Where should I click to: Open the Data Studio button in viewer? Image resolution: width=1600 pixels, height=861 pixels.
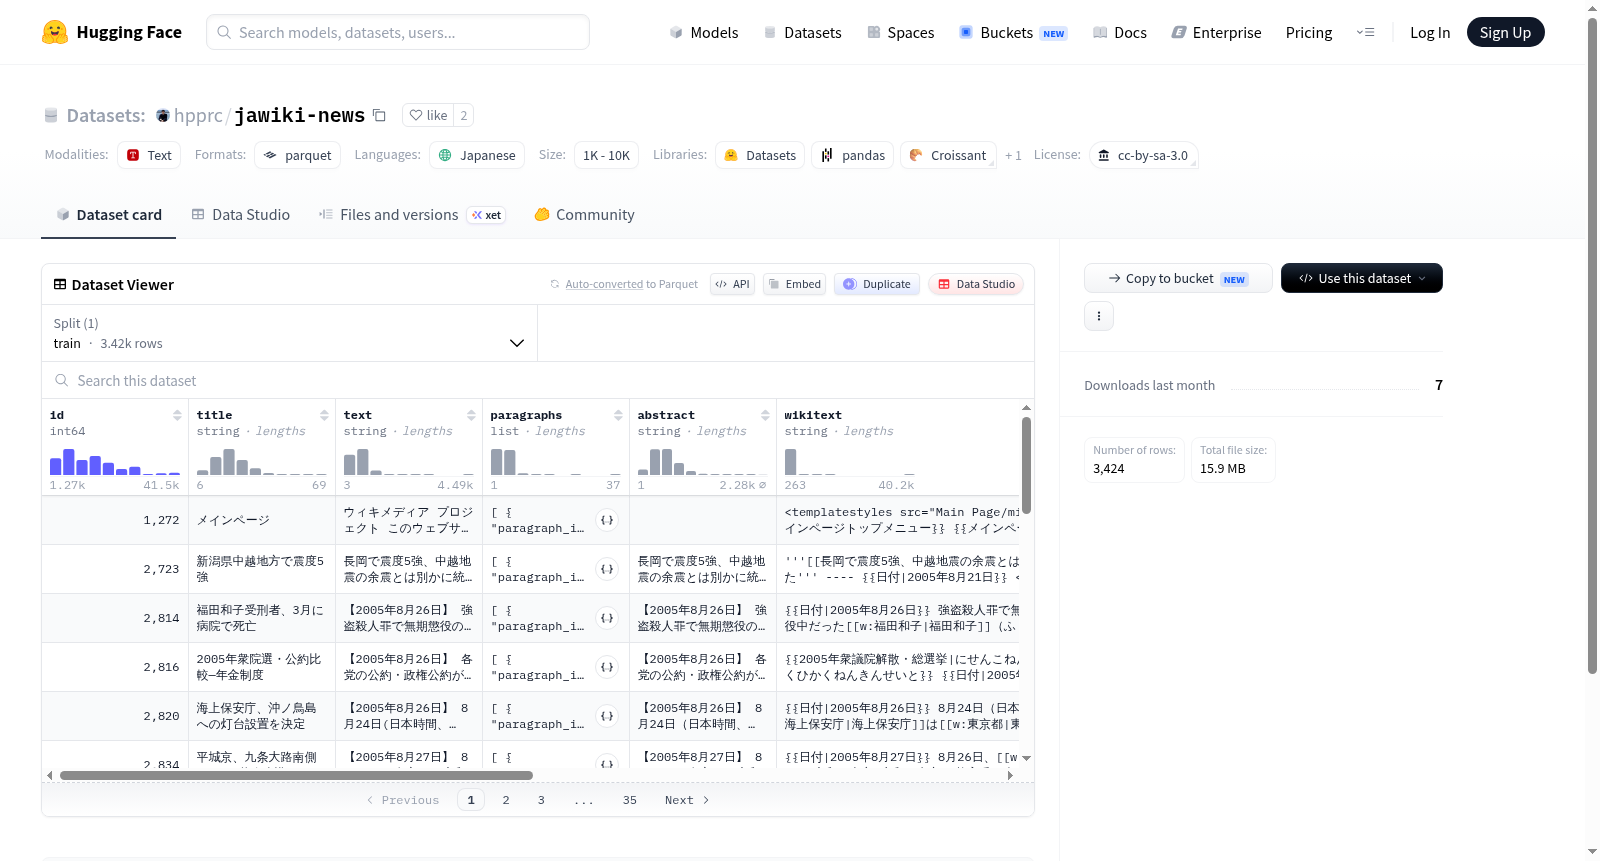click(976, 284)
